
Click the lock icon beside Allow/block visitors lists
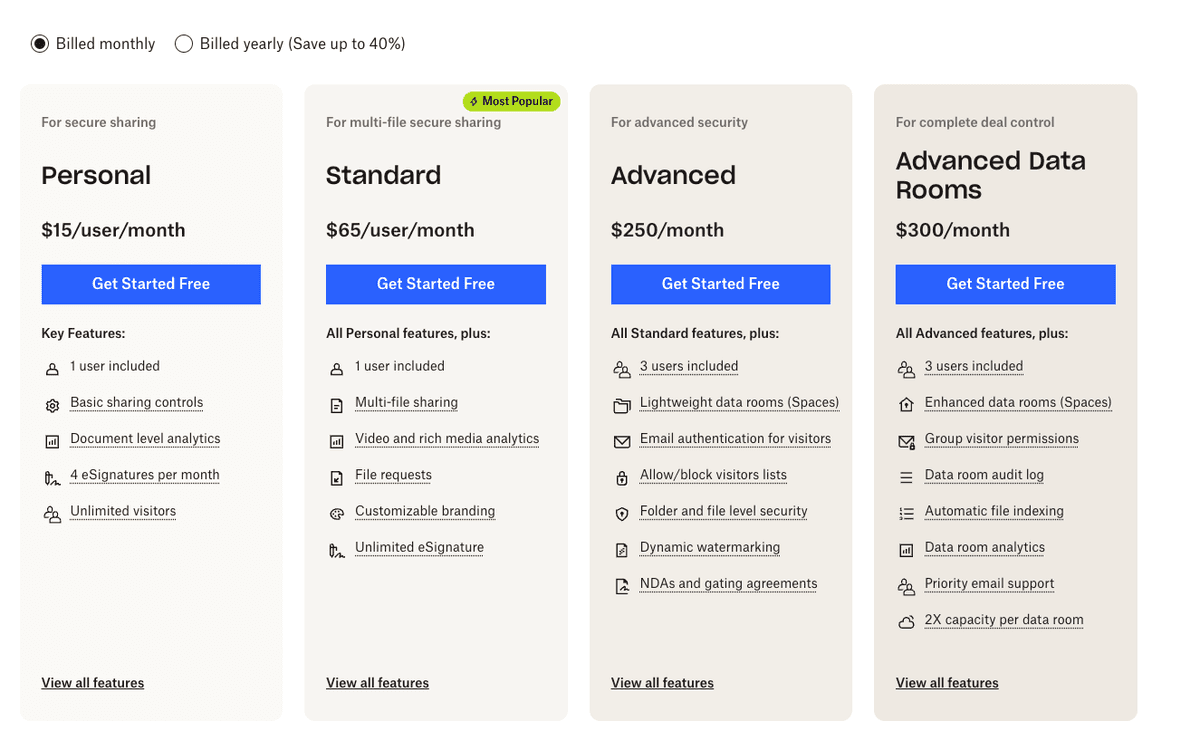[622, 476]
